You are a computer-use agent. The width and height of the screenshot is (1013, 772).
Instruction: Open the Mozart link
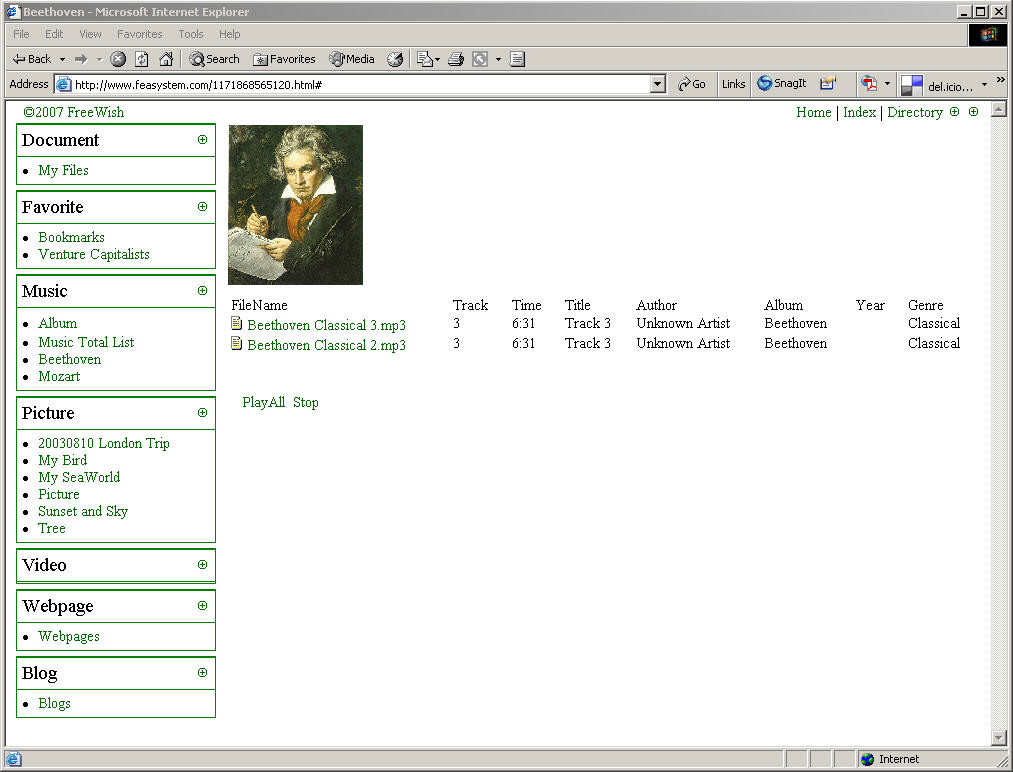click(59, 377)
